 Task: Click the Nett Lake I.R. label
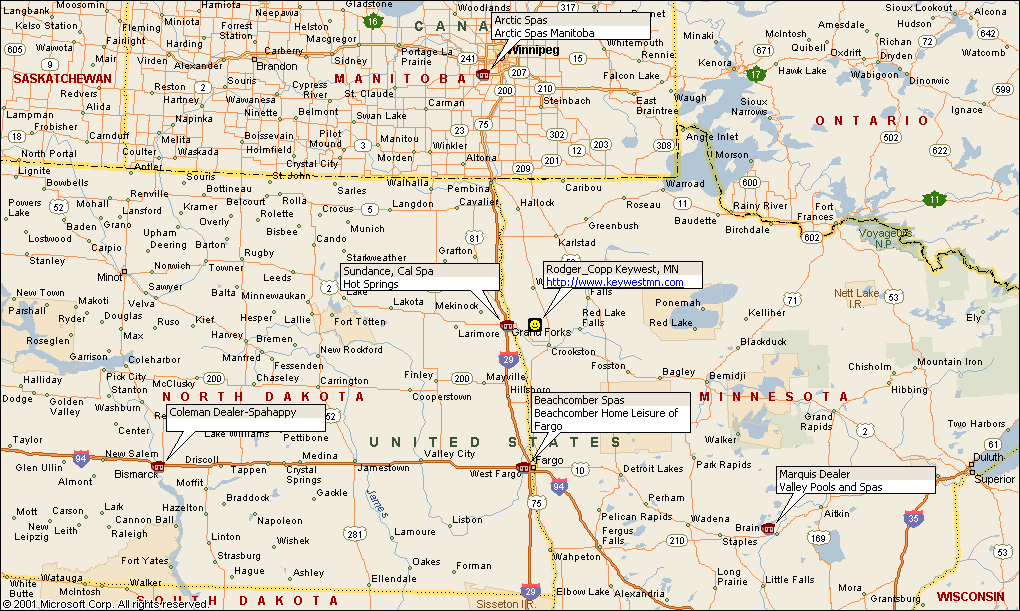[857, 299]
